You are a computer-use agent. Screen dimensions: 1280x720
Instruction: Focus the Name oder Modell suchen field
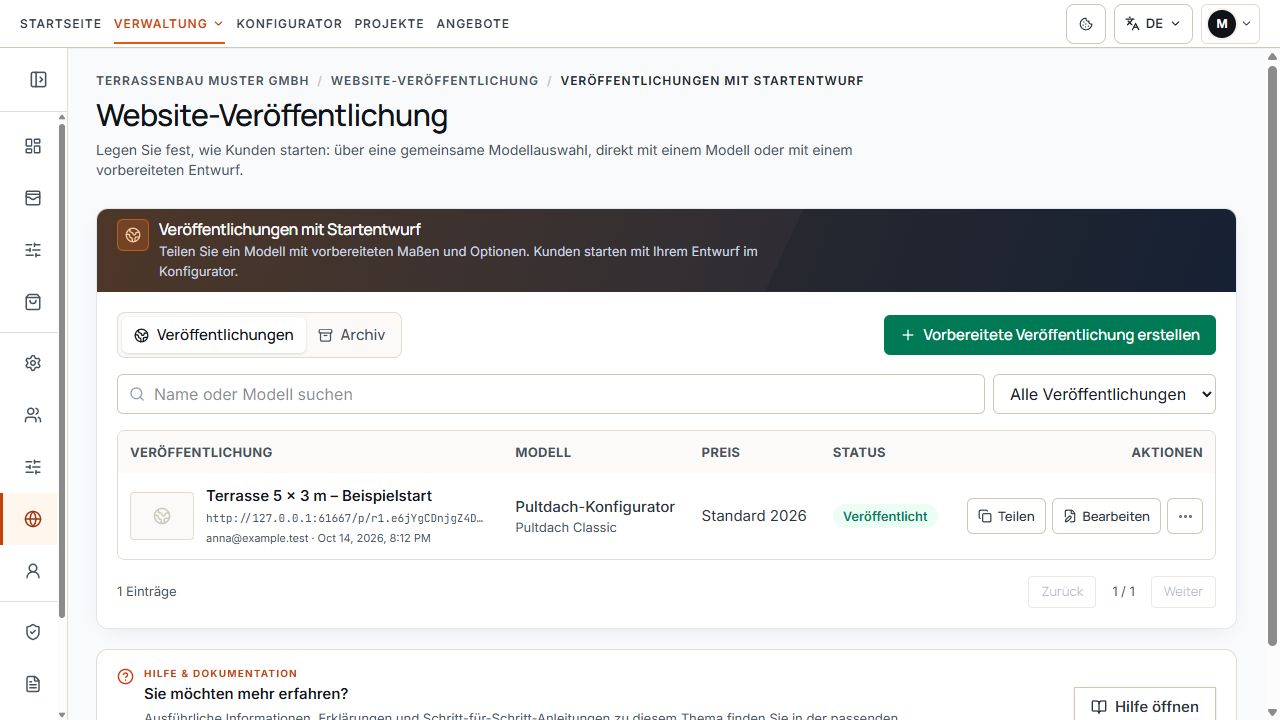pyautogui.click(x=551, y=394)
